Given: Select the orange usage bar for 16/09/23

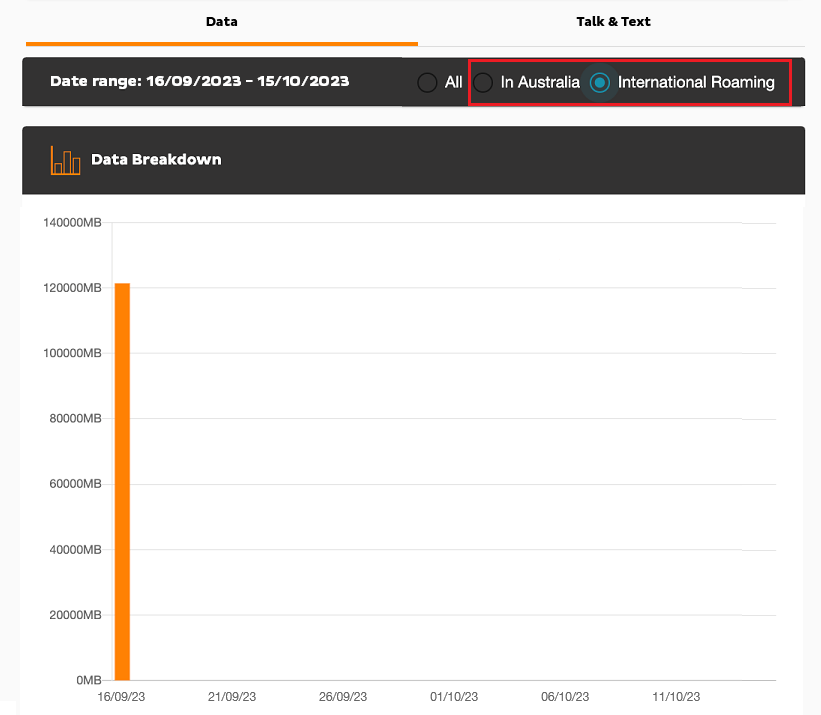Looking at the screenshot, I should (120, 480).
